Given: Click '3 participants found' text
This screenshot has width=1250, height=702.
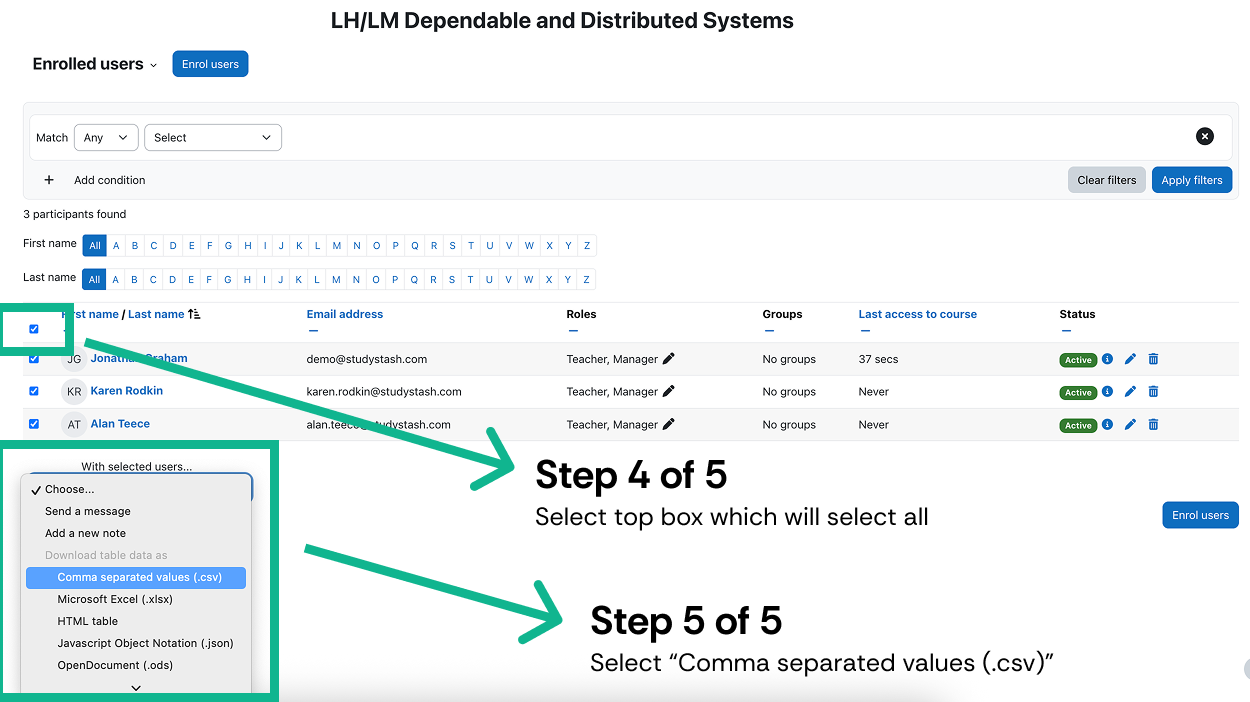Looking at the screenshot, I should pyautogui.click(x=75, y=214).
